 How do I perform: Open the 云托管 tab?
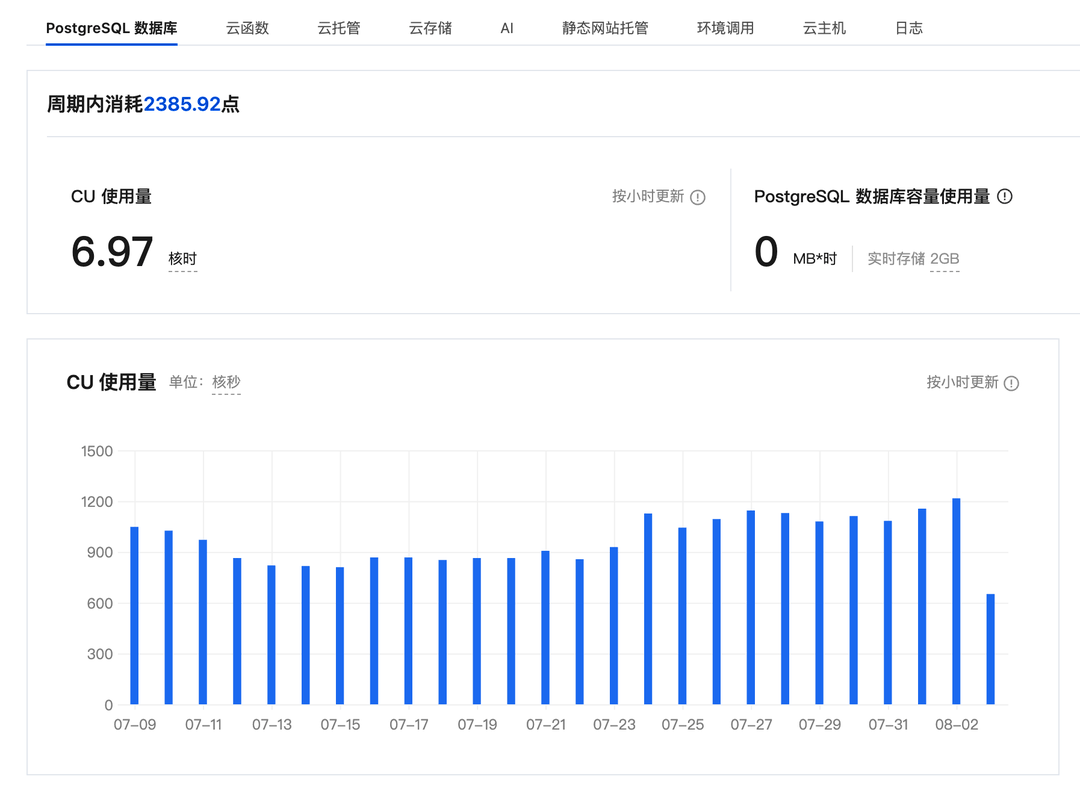click(x=339, y=28)
